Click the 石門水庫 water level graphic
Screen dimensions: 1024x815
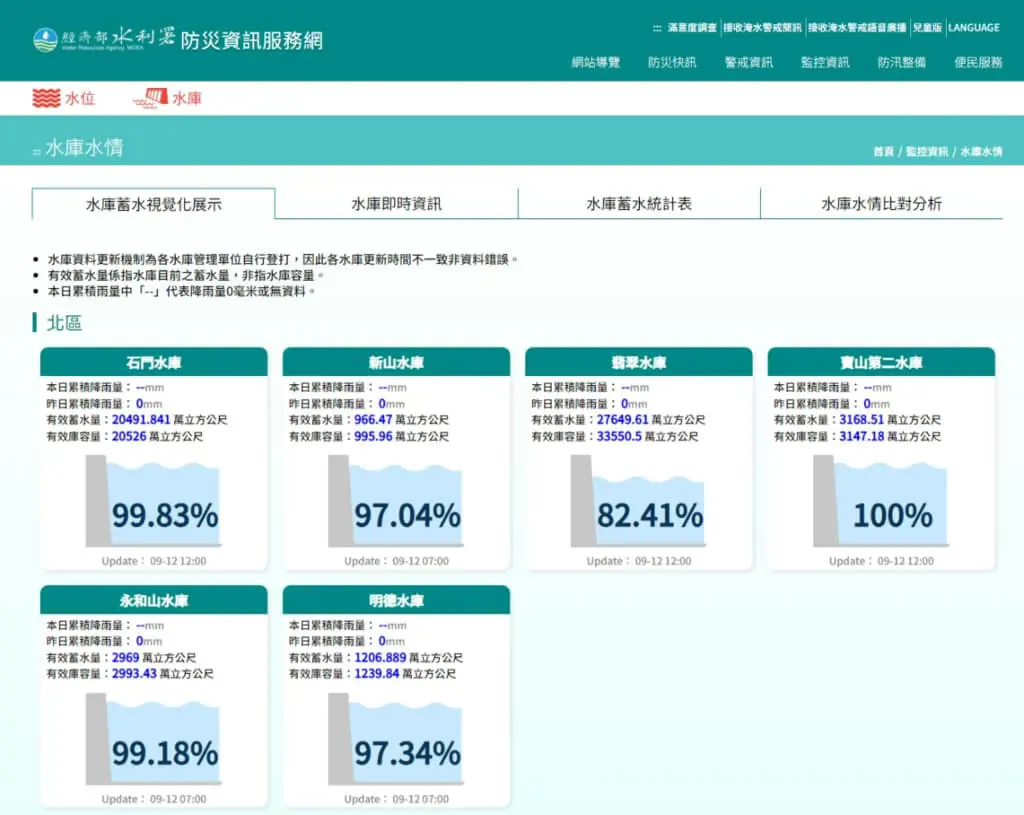[153, 501]
